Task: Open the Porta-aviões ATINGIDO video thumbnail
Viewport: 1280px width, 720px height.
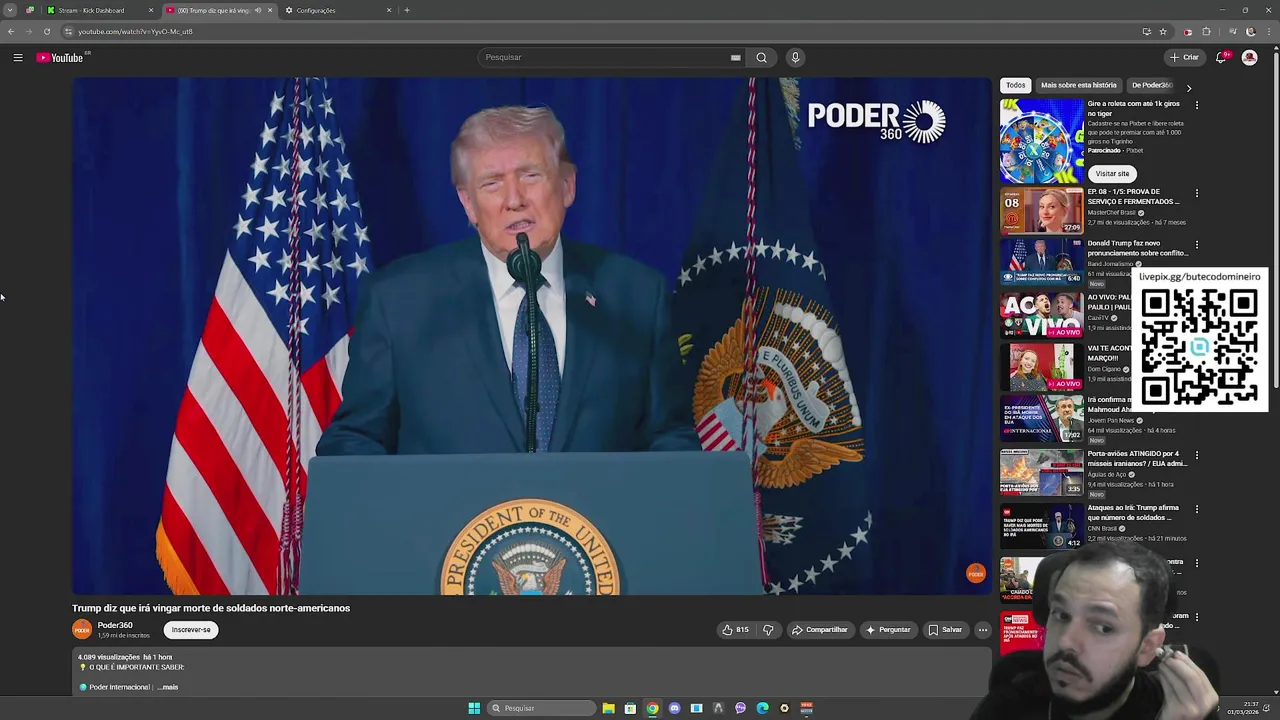Action: [x=1041, y=472]
